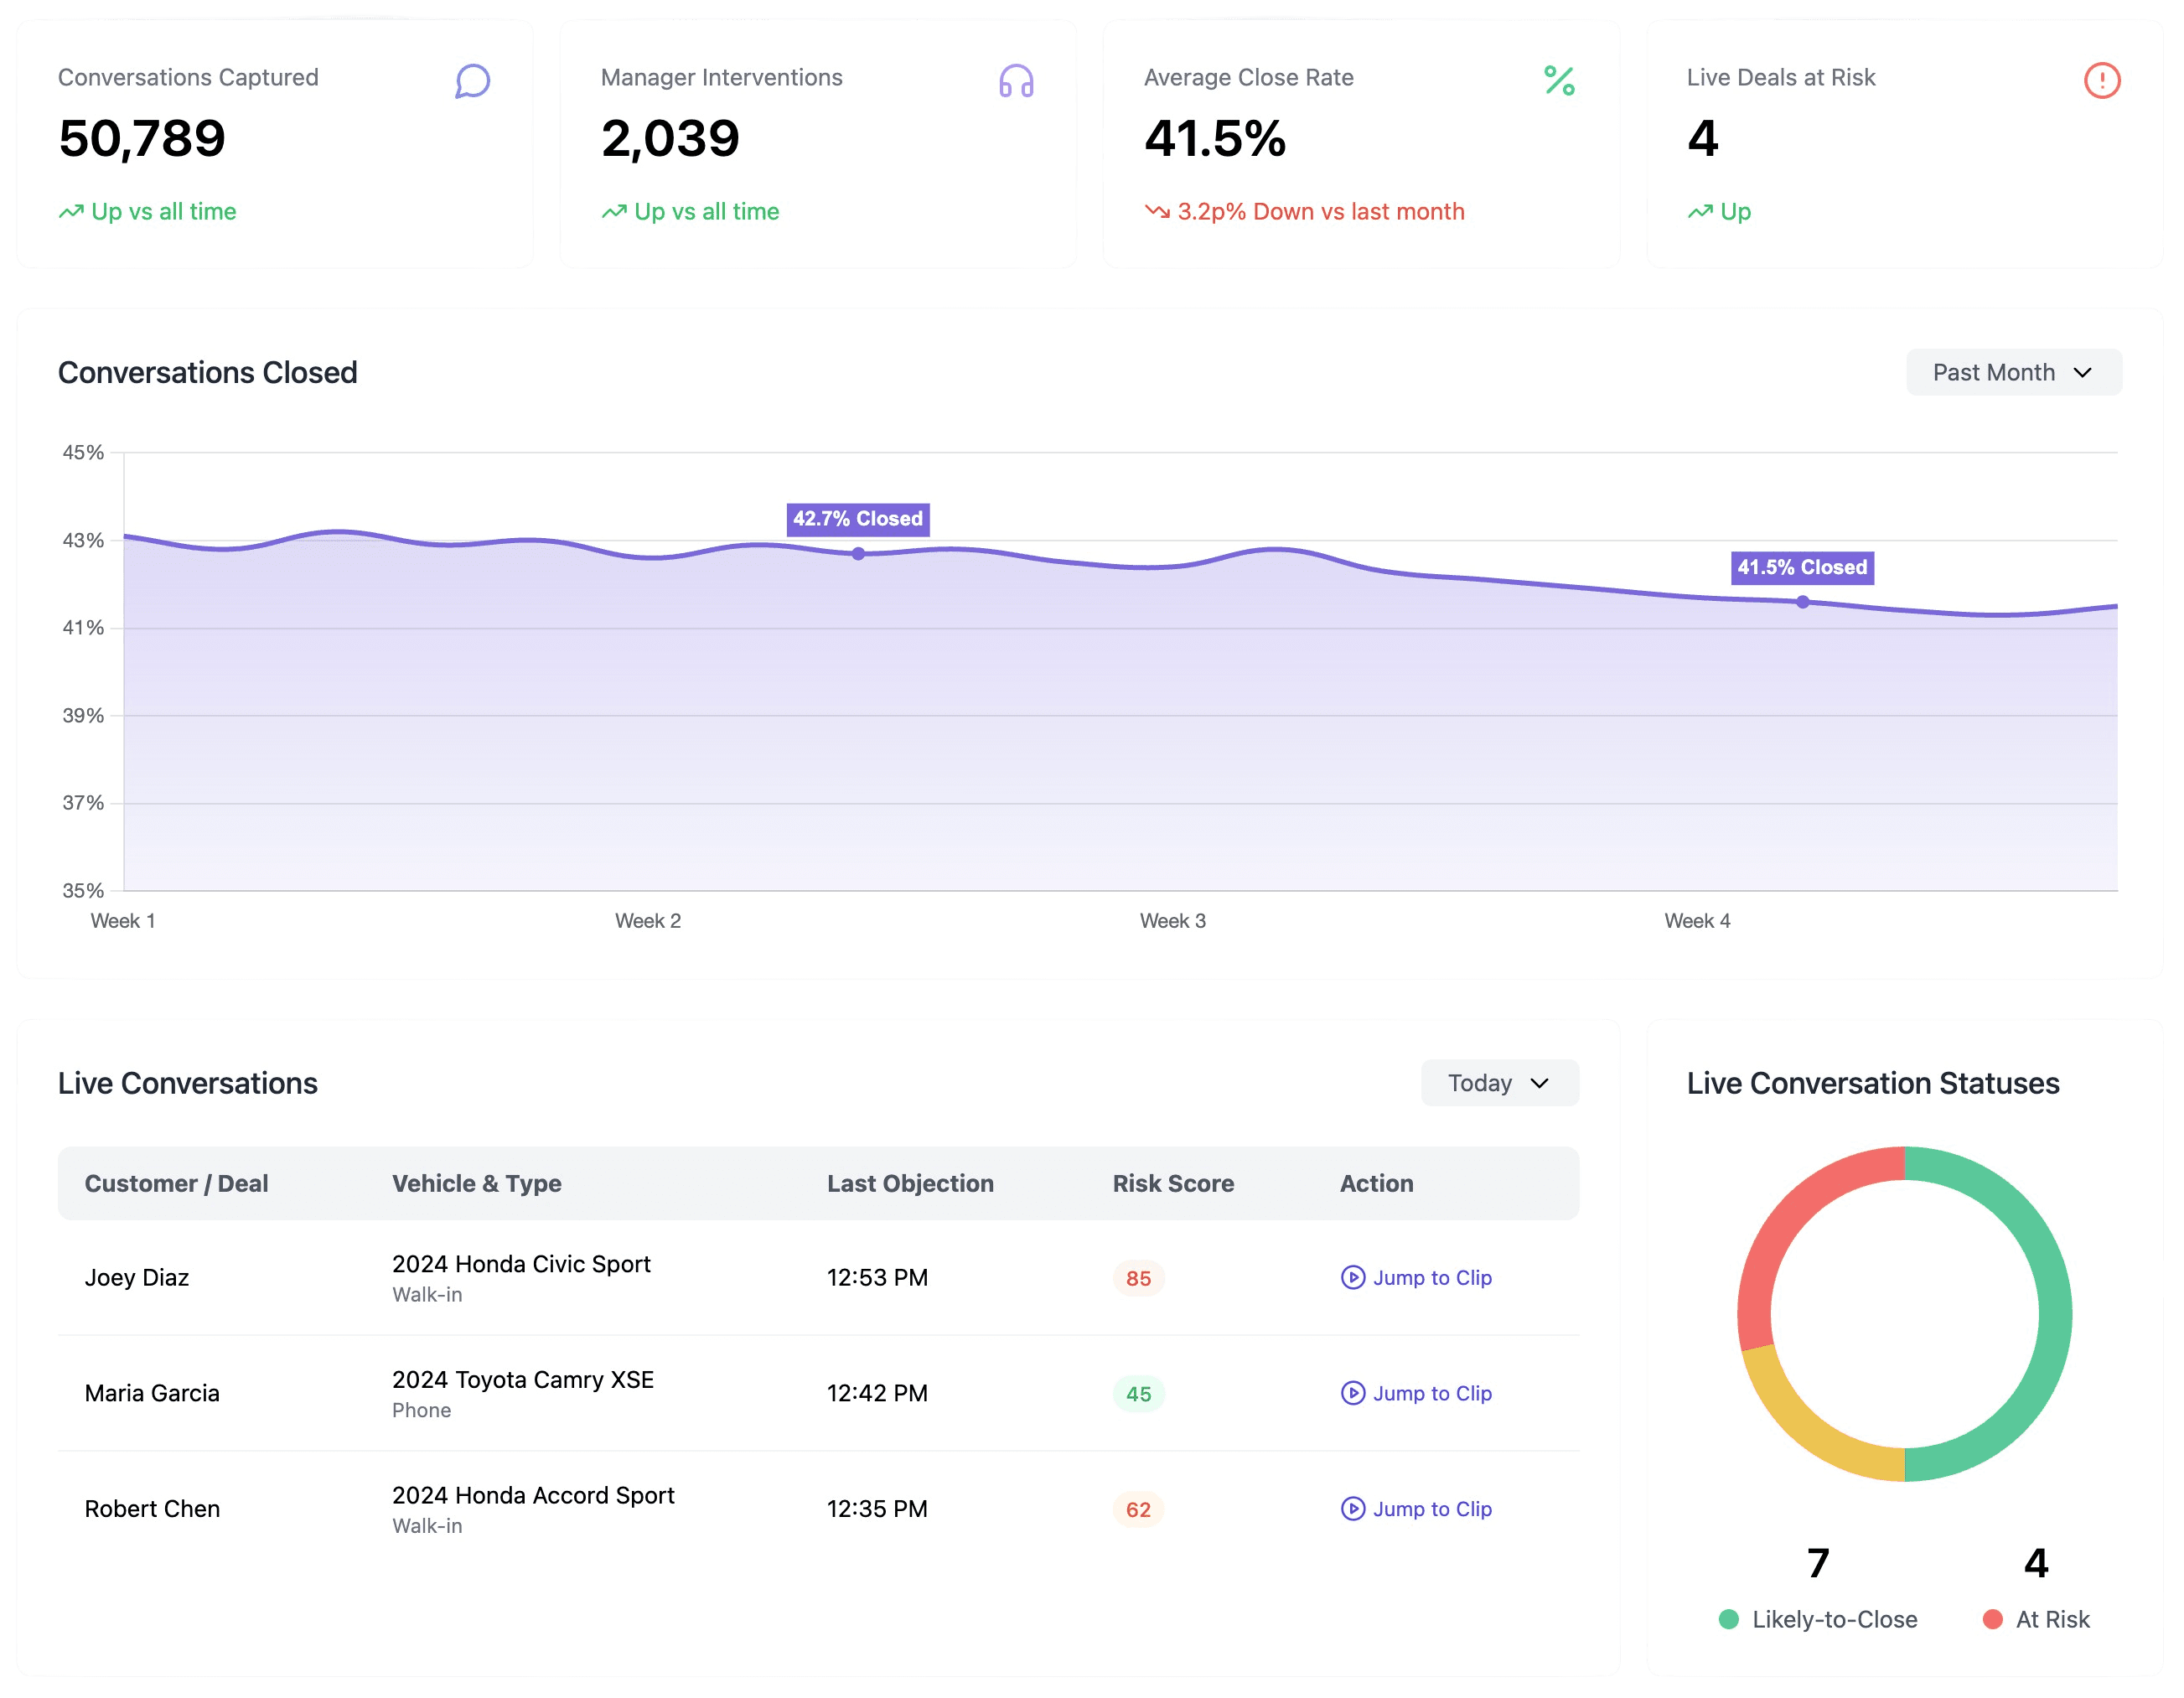Click 2024 Toyota Camry XSE vehicle text
The image size is (2184, 1698).
click(x=523, y=1381)
